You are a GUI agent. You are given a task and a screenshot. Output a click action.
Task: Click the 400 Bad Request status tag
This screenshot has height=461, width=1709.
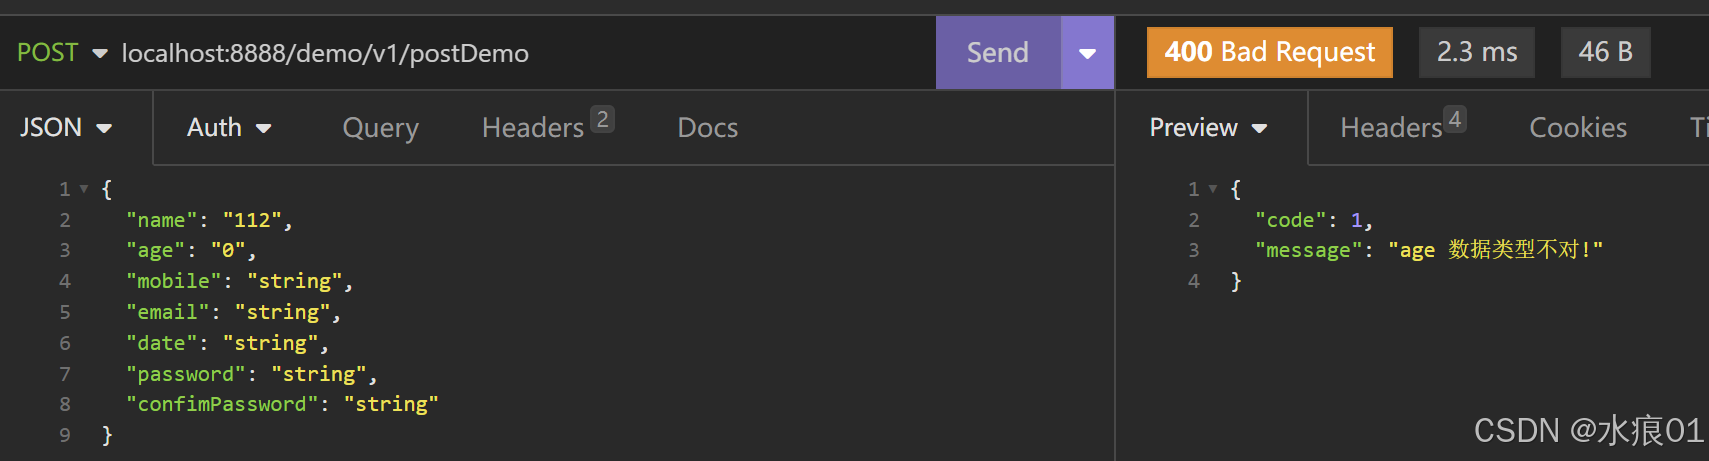point(1269,52)
